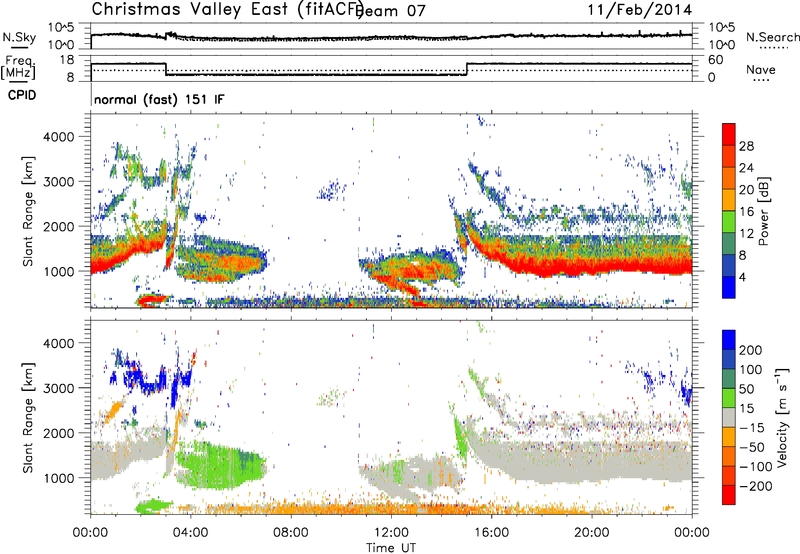800x554 pixels.
Task: Click the 24 label on Power colorbar
Action: click(746, 168)
